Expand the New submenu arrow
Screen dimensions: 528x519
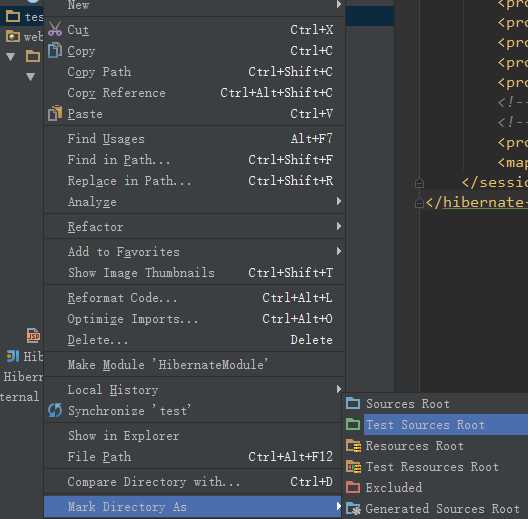[339, 4]
